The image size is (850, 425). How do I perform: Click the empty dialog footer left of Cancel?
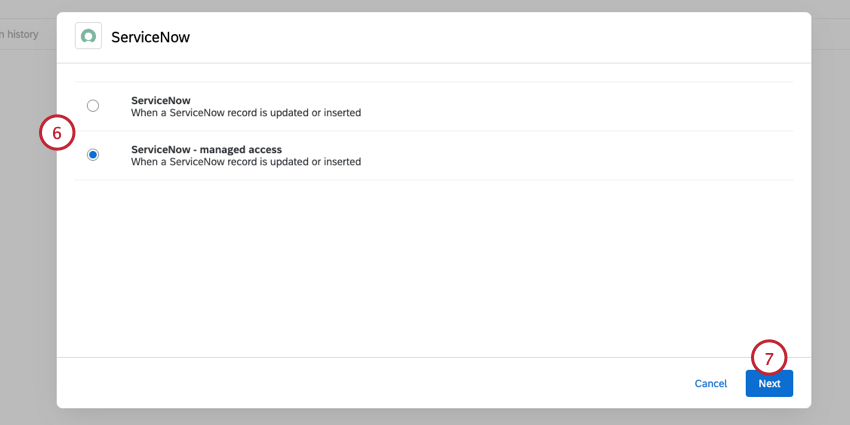[x=350, y=383]
